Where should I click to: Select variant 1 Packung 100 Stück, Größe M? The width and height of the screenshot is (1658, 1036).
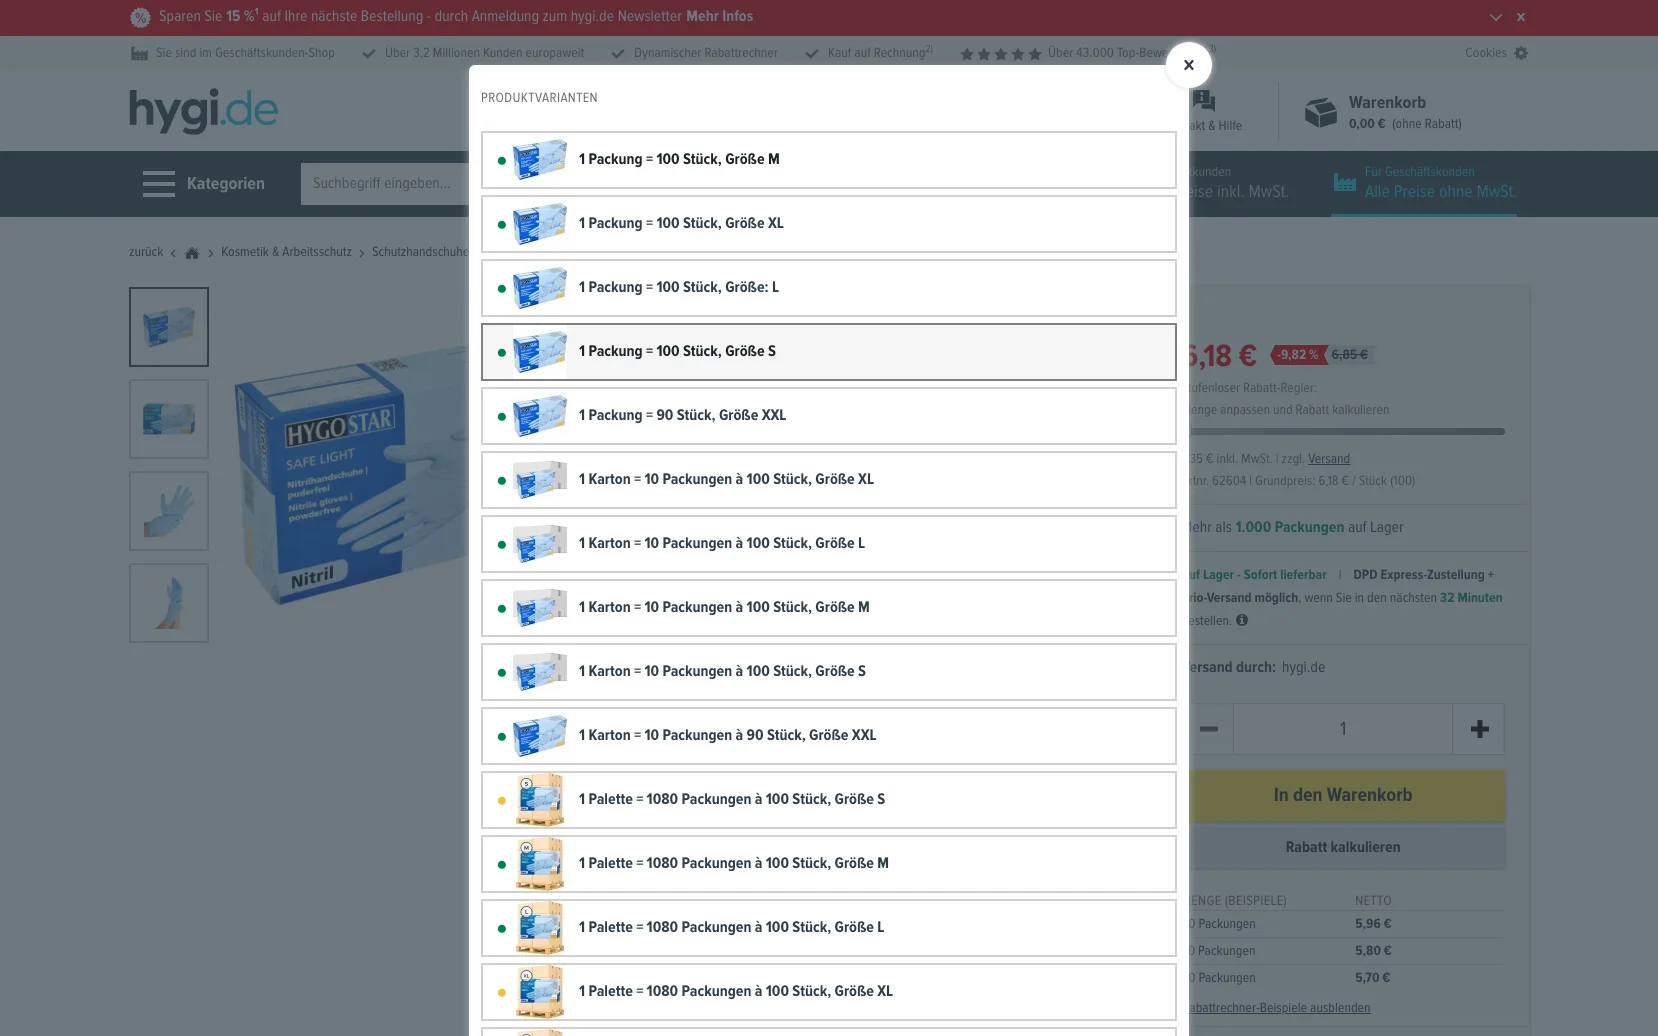pyautogui.click(x=828, y=160)
